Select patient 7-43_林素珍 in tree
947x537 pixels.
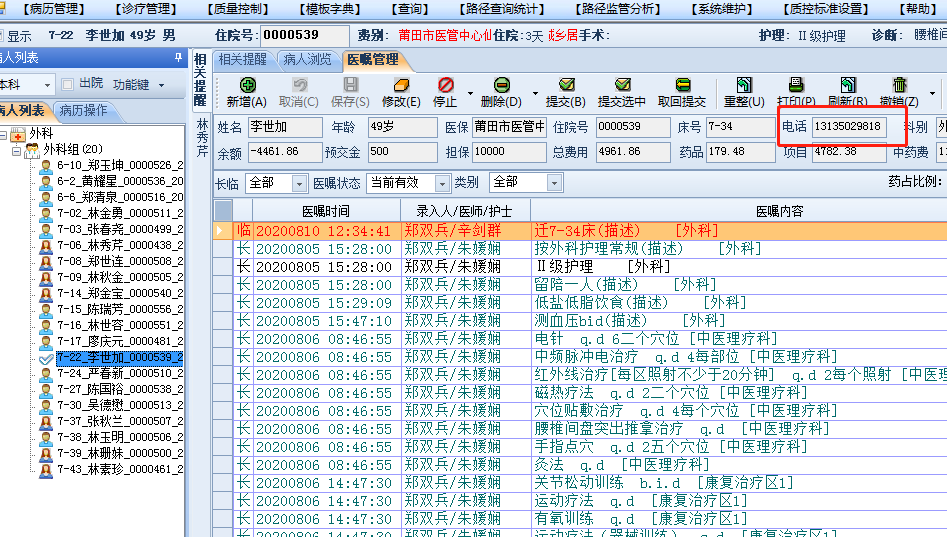120,469
